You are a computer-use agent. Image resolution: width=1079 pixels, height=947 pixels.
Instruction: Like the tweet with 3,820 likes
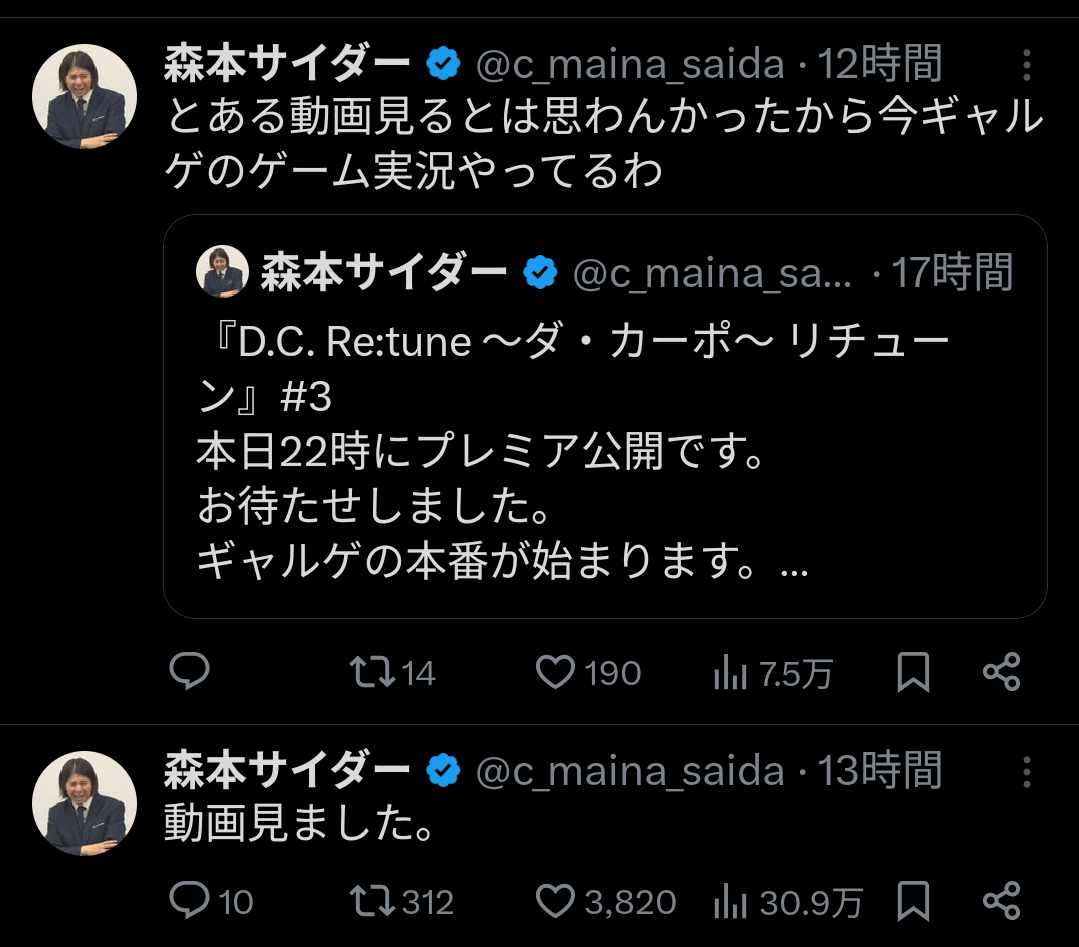(x=555, y=901)
